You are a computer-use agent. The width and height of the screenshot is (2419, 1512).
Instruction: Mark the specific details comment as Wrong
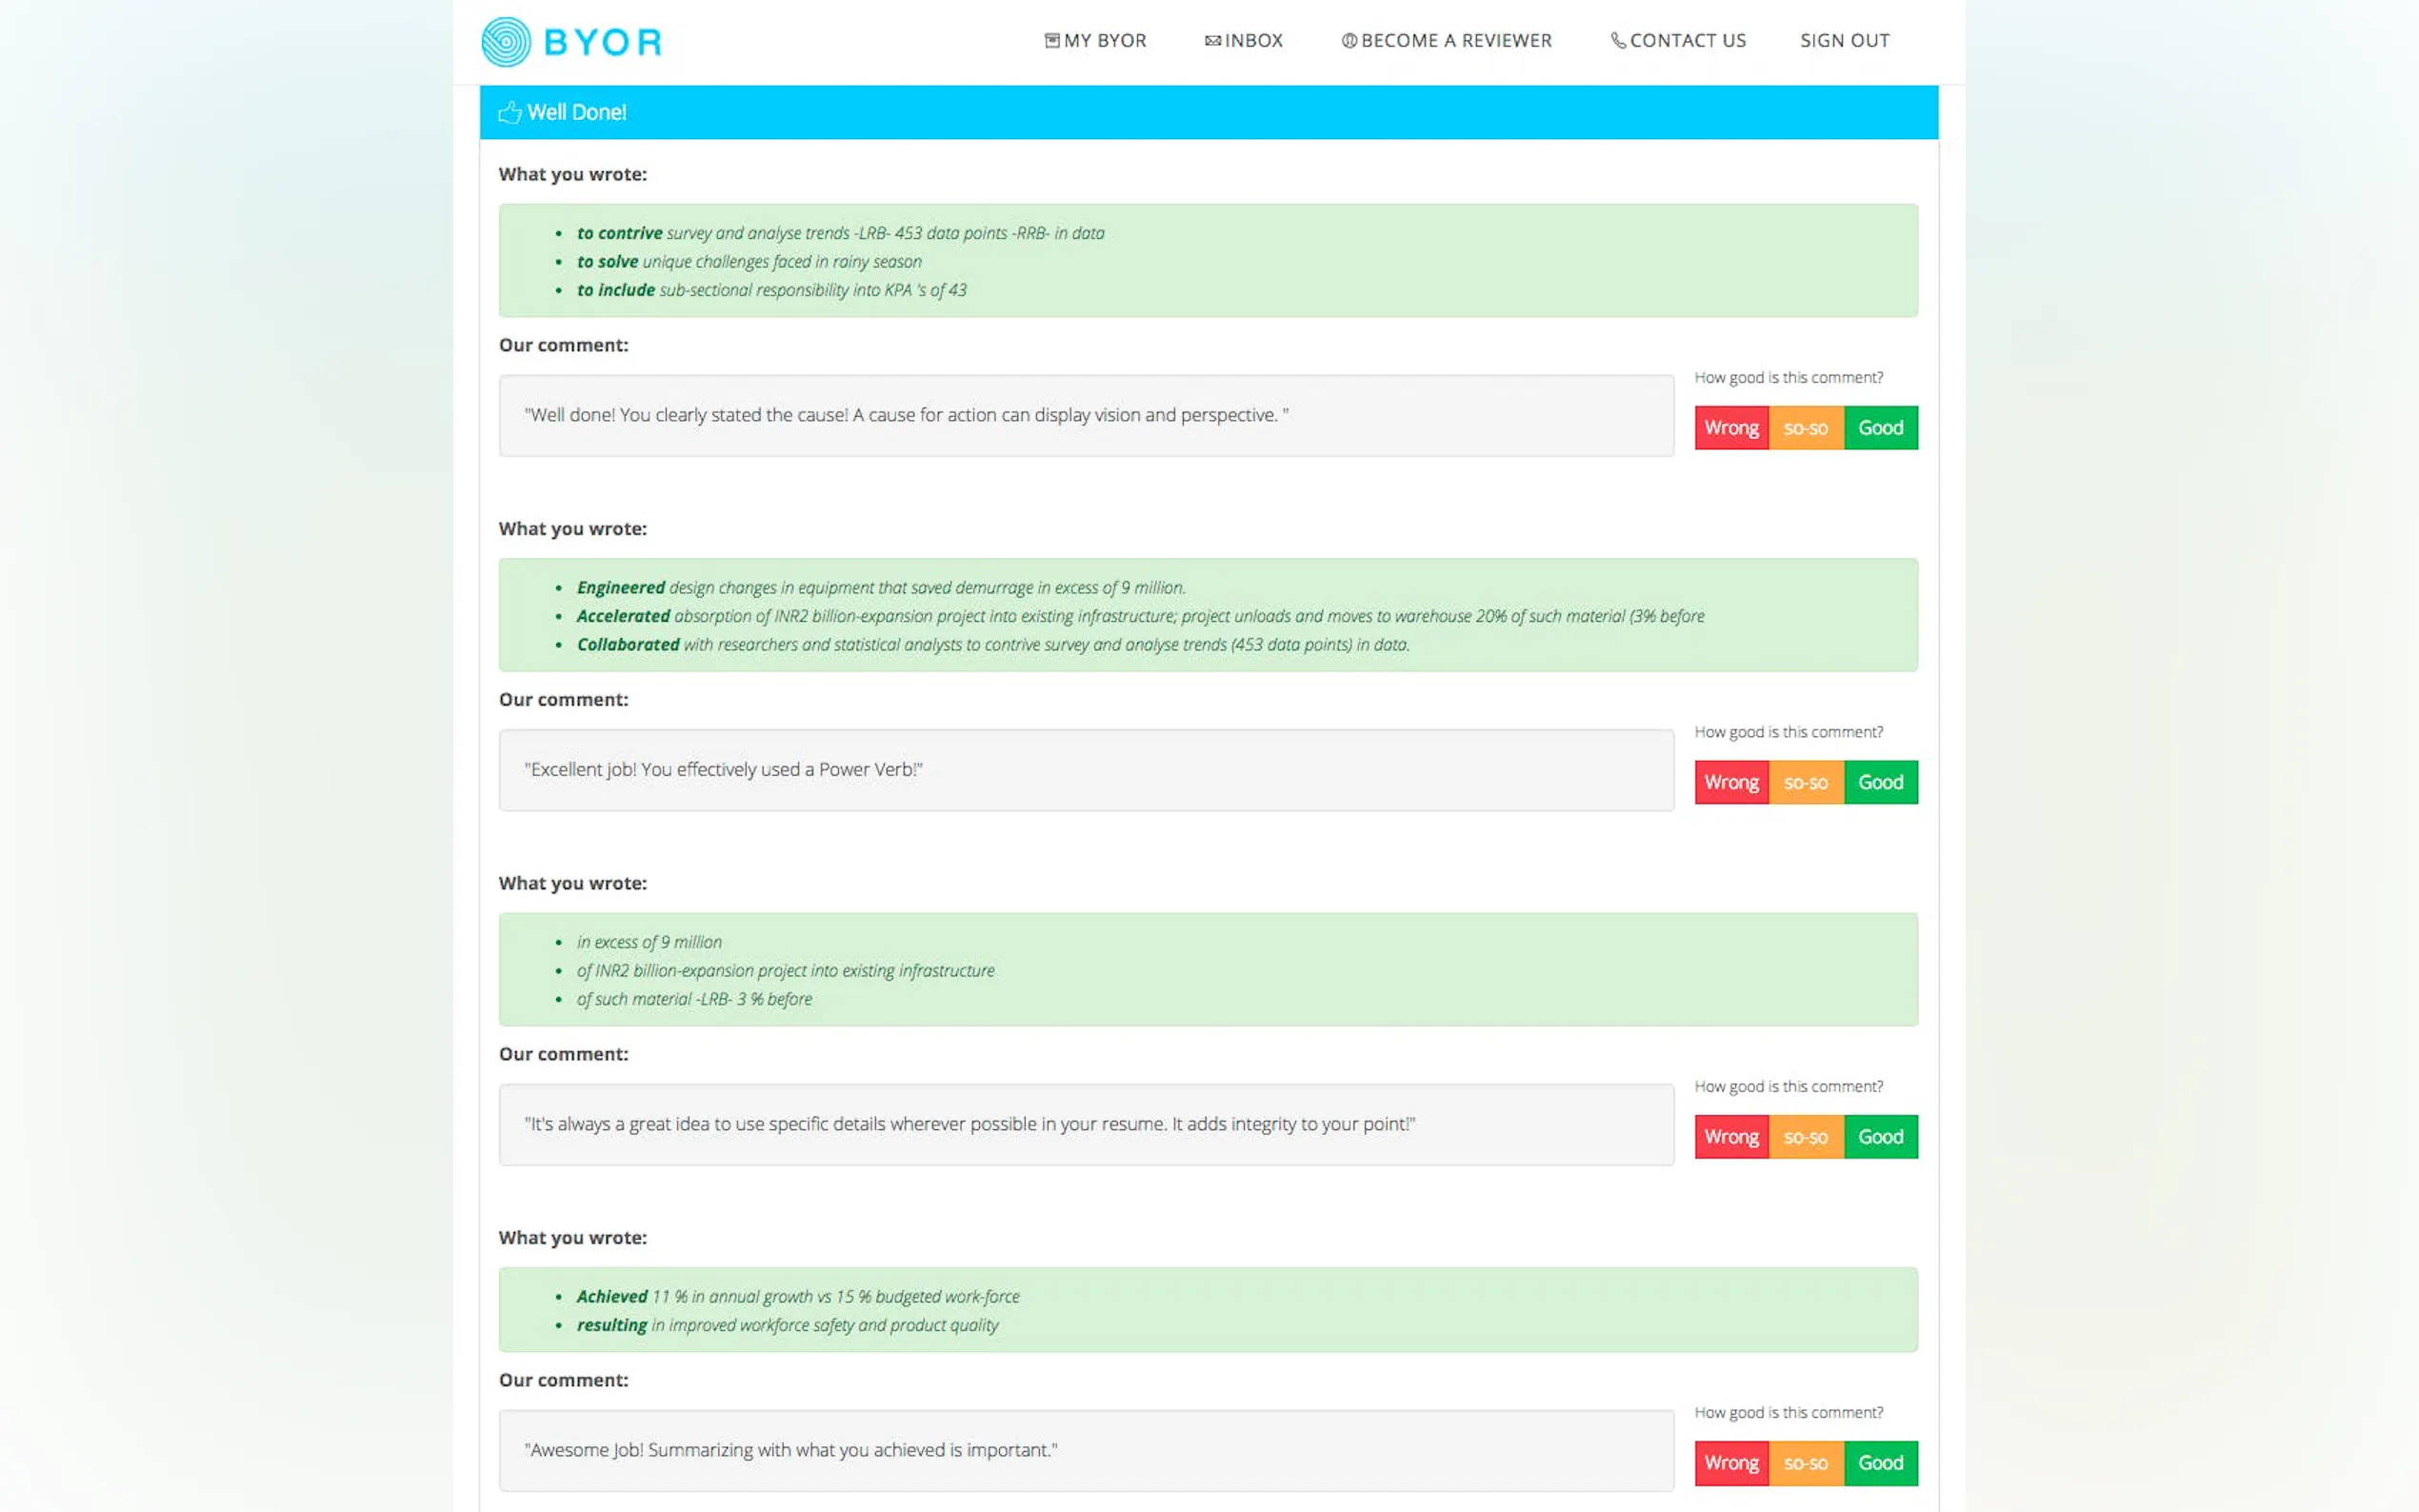[x=1731, y=1137]
